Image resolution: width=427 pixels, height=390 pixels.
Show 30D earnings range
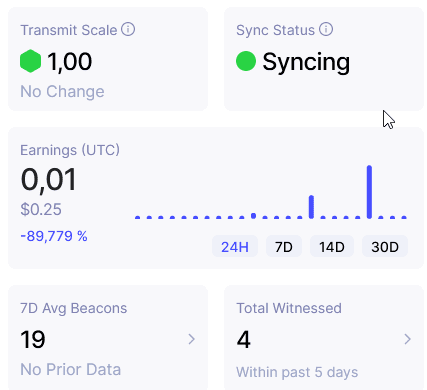click(385, 247)
